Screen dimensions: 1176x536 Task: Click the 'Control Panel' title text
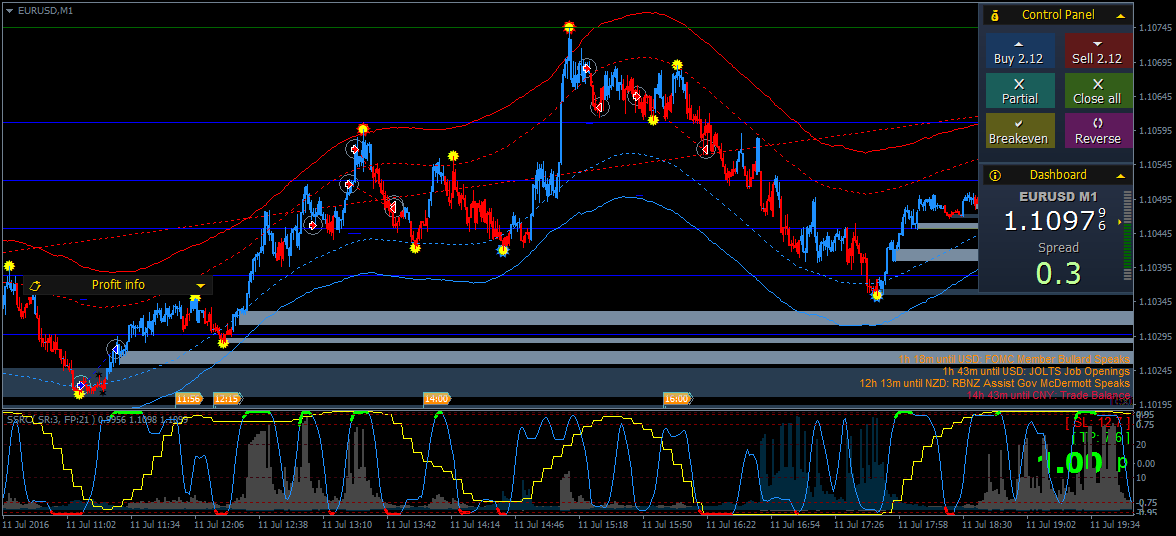pyautogui.click(x=1058, y=15)
